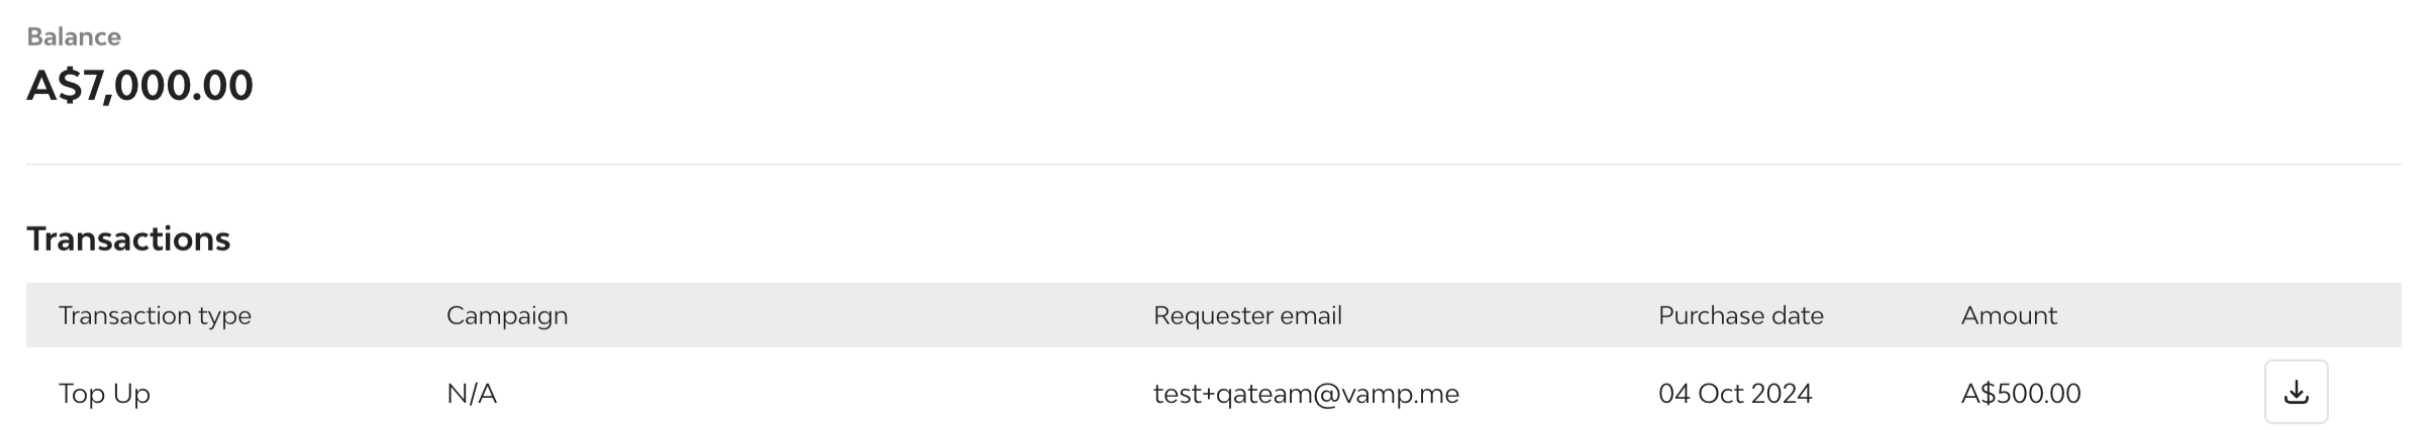Download the Top Up transaction invoice
This screenshot has width=2426, height=430.
point(2295,392)
